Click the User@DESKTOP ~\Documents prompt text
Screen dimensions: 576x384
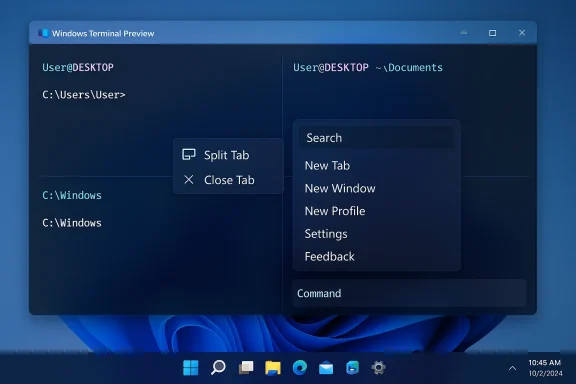point(368,68)
